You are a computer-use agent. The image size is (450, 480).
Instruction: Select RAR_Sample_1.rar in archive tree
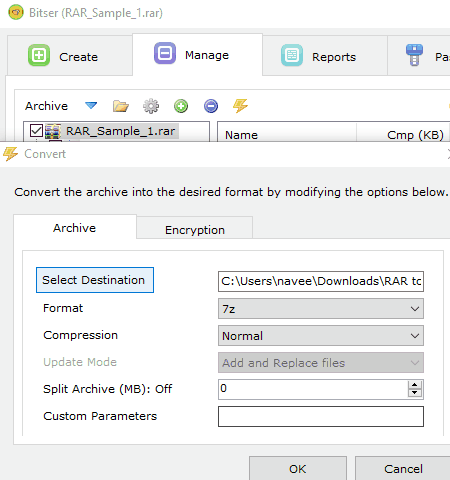[120, 131]
